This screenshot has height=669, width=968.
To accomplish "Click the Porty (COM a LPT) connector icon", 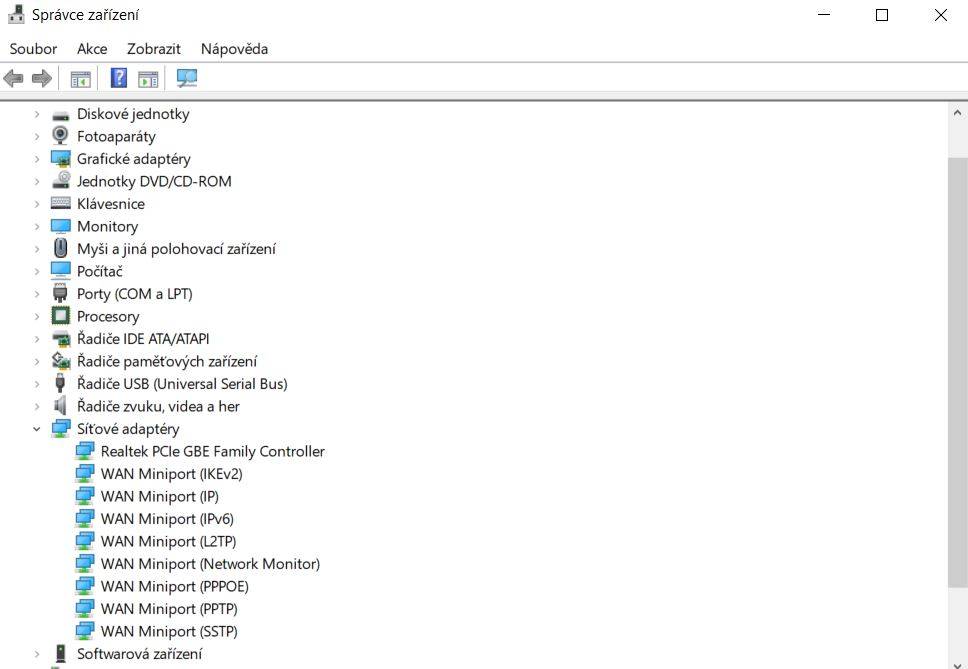I will (x=60, y=293).
